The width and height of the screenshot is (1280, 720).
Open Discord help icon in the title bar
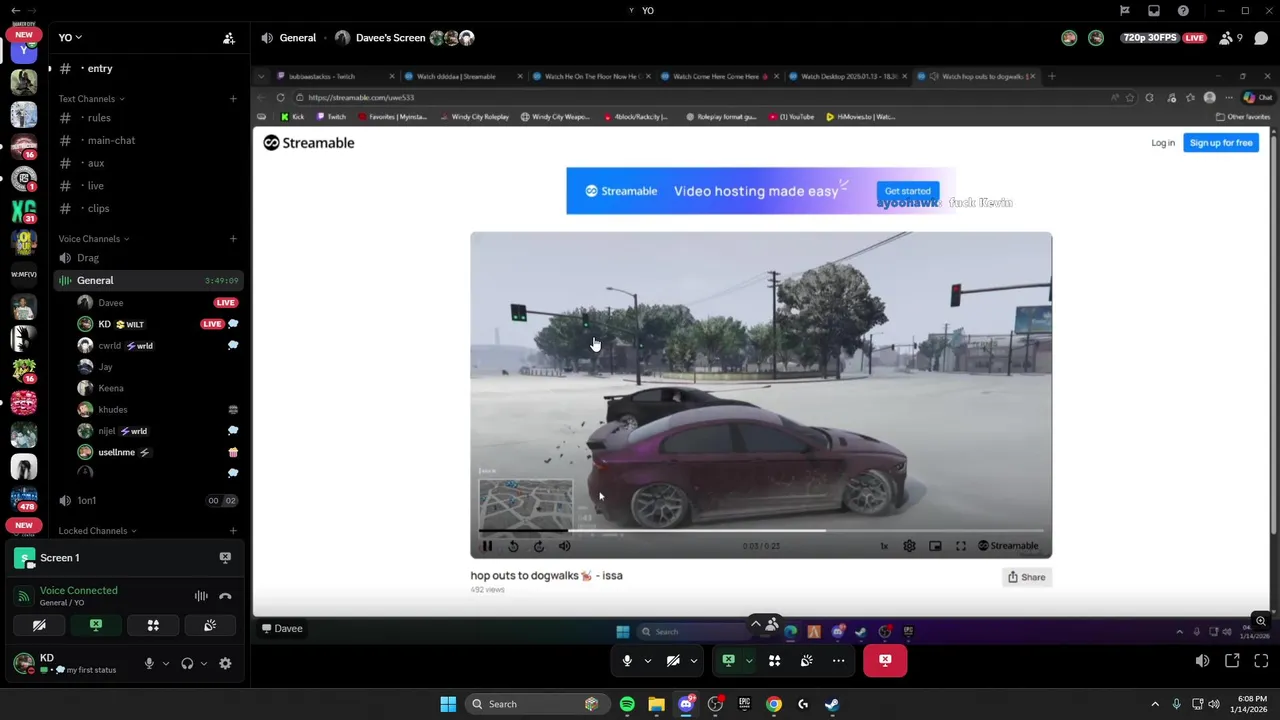pos(1184,11)
